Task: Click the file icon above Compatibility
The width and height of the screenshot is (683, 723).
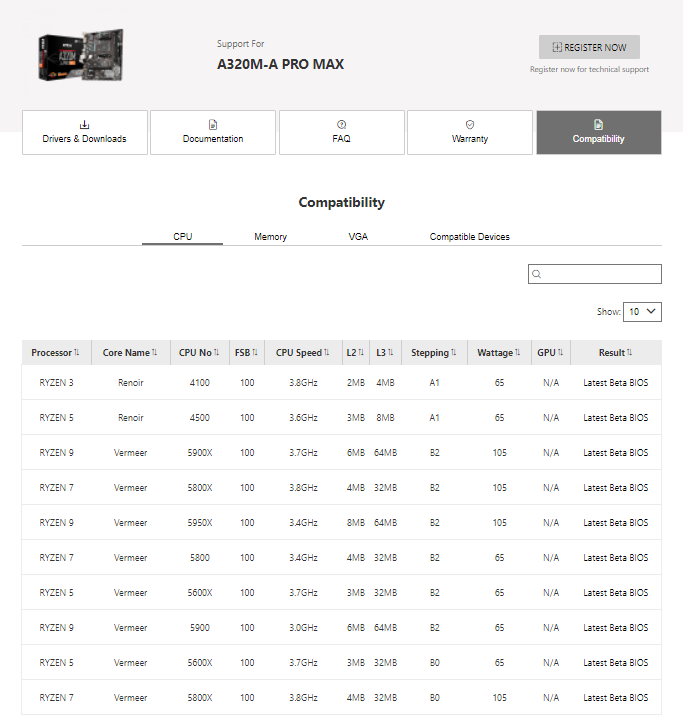Action: pyautogui.click(x=599, y=124)
